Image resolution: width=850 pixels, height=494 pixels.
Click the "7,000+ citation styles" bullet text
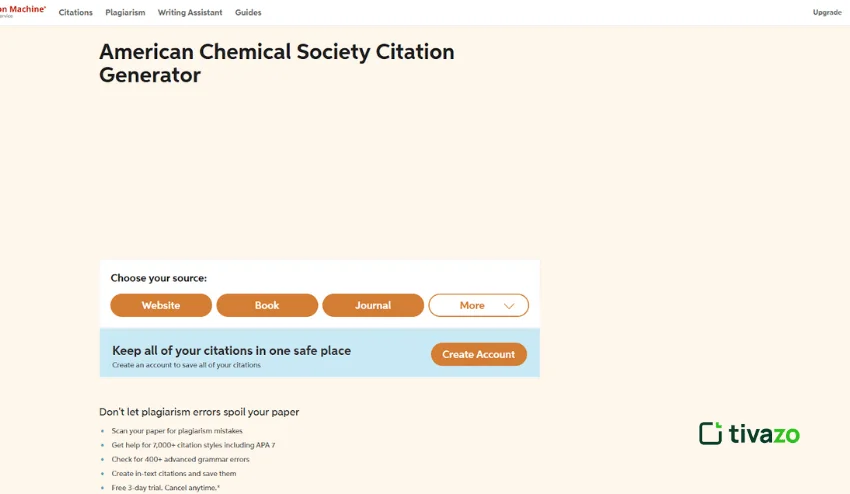[193, 445]
